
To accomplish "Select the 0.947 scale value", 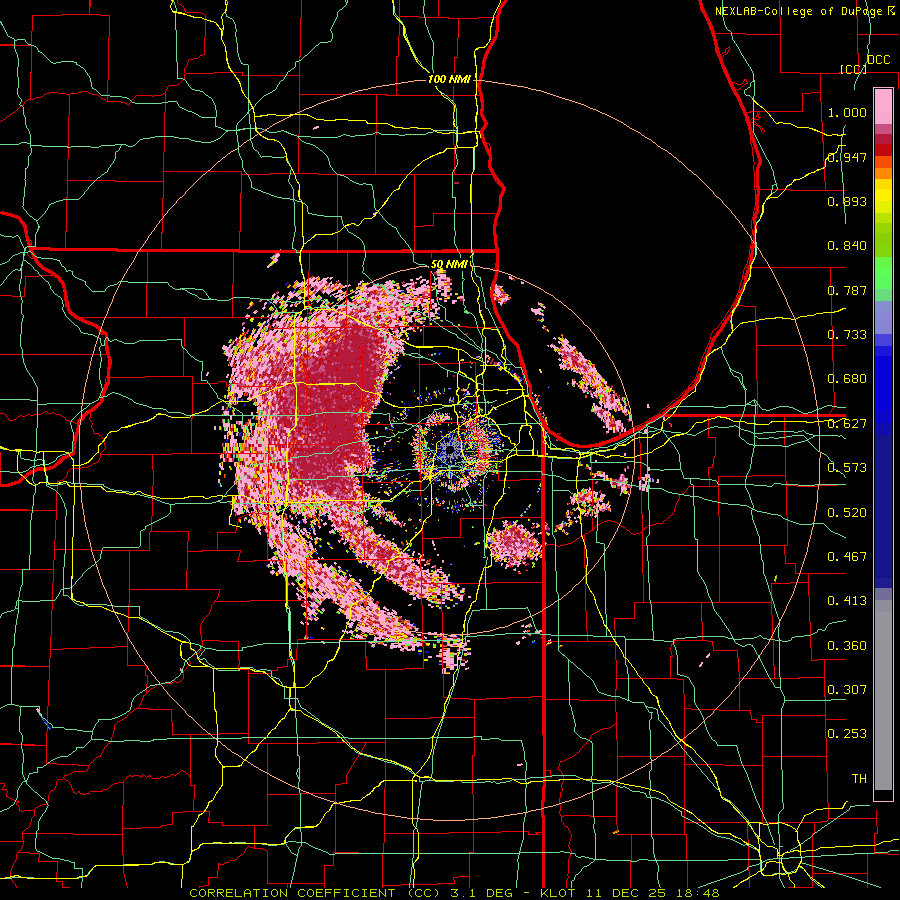I will point(847,157).
